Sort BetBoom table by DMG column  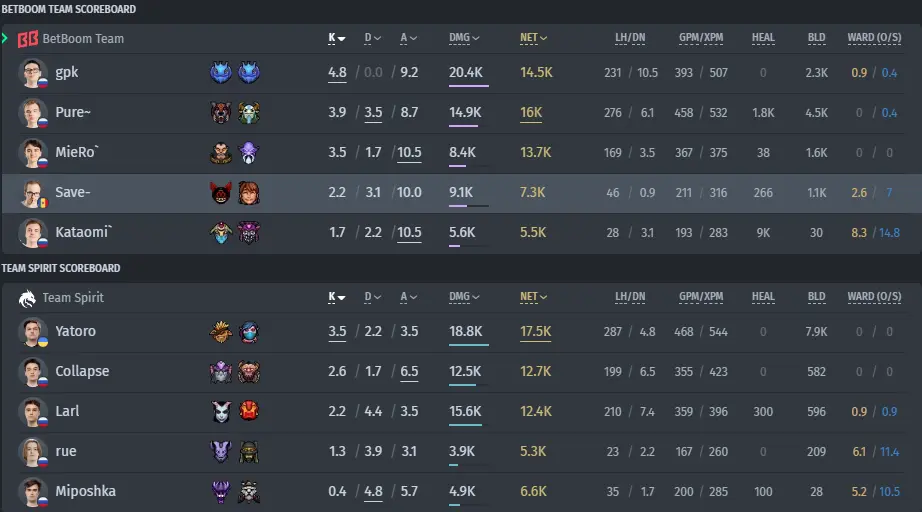[x=464, y=38]
